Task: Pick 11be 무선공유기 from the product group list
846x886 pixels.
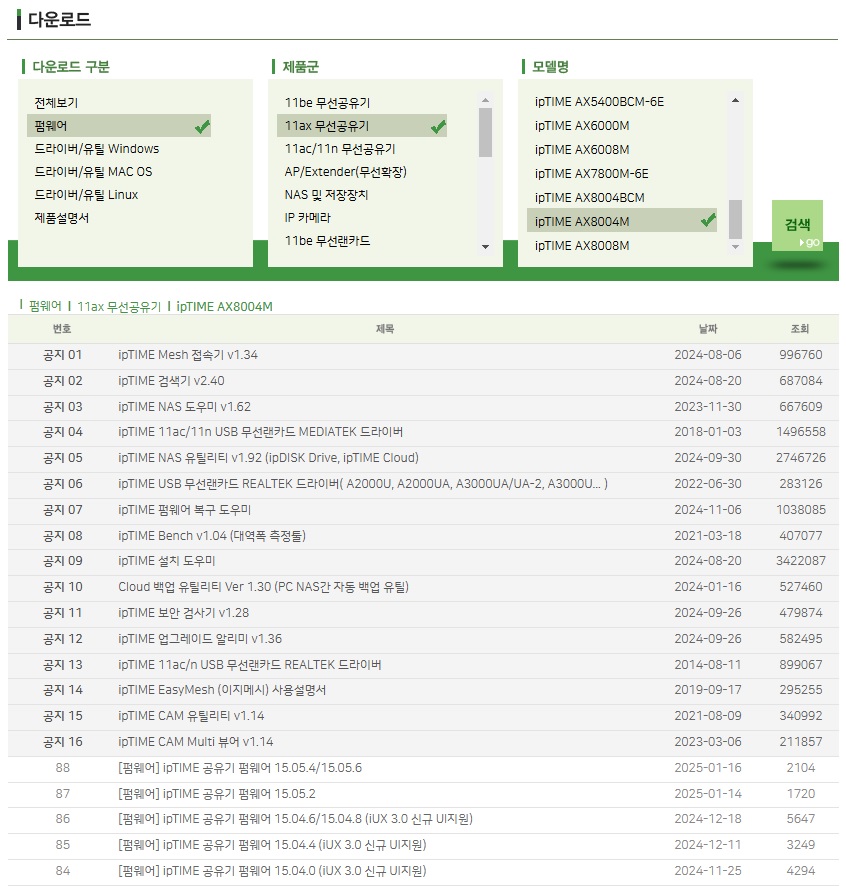Action: (327, 103)
